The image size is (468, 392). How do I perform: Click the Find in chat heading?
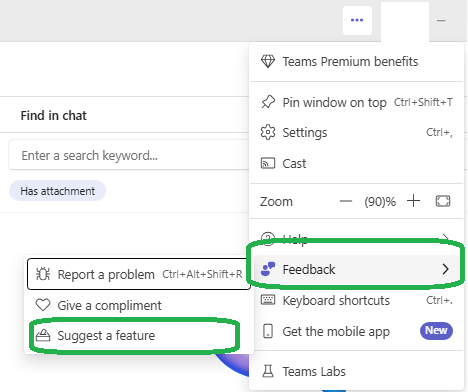click(x=54, y=116)
